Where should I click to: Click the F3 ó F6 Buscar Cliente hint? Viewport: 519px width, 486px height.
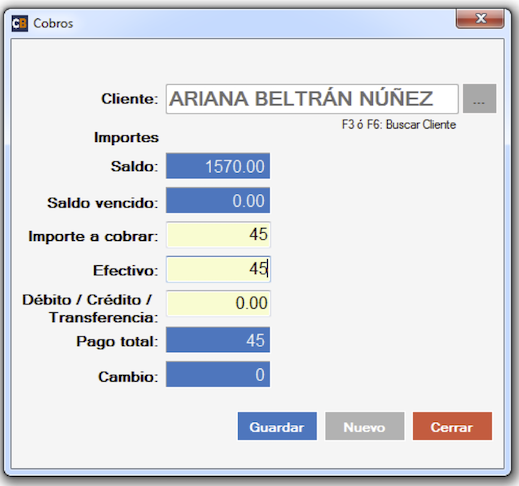(x=399, y=125)
